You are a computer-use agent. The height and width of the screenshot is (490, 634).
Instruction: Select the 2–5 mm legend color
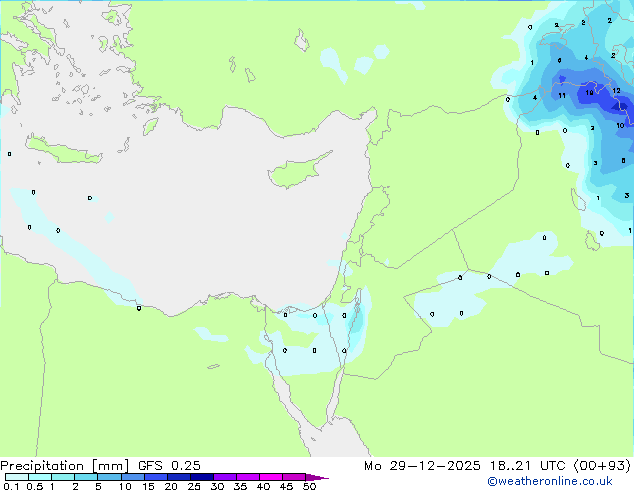pos(86,477)
